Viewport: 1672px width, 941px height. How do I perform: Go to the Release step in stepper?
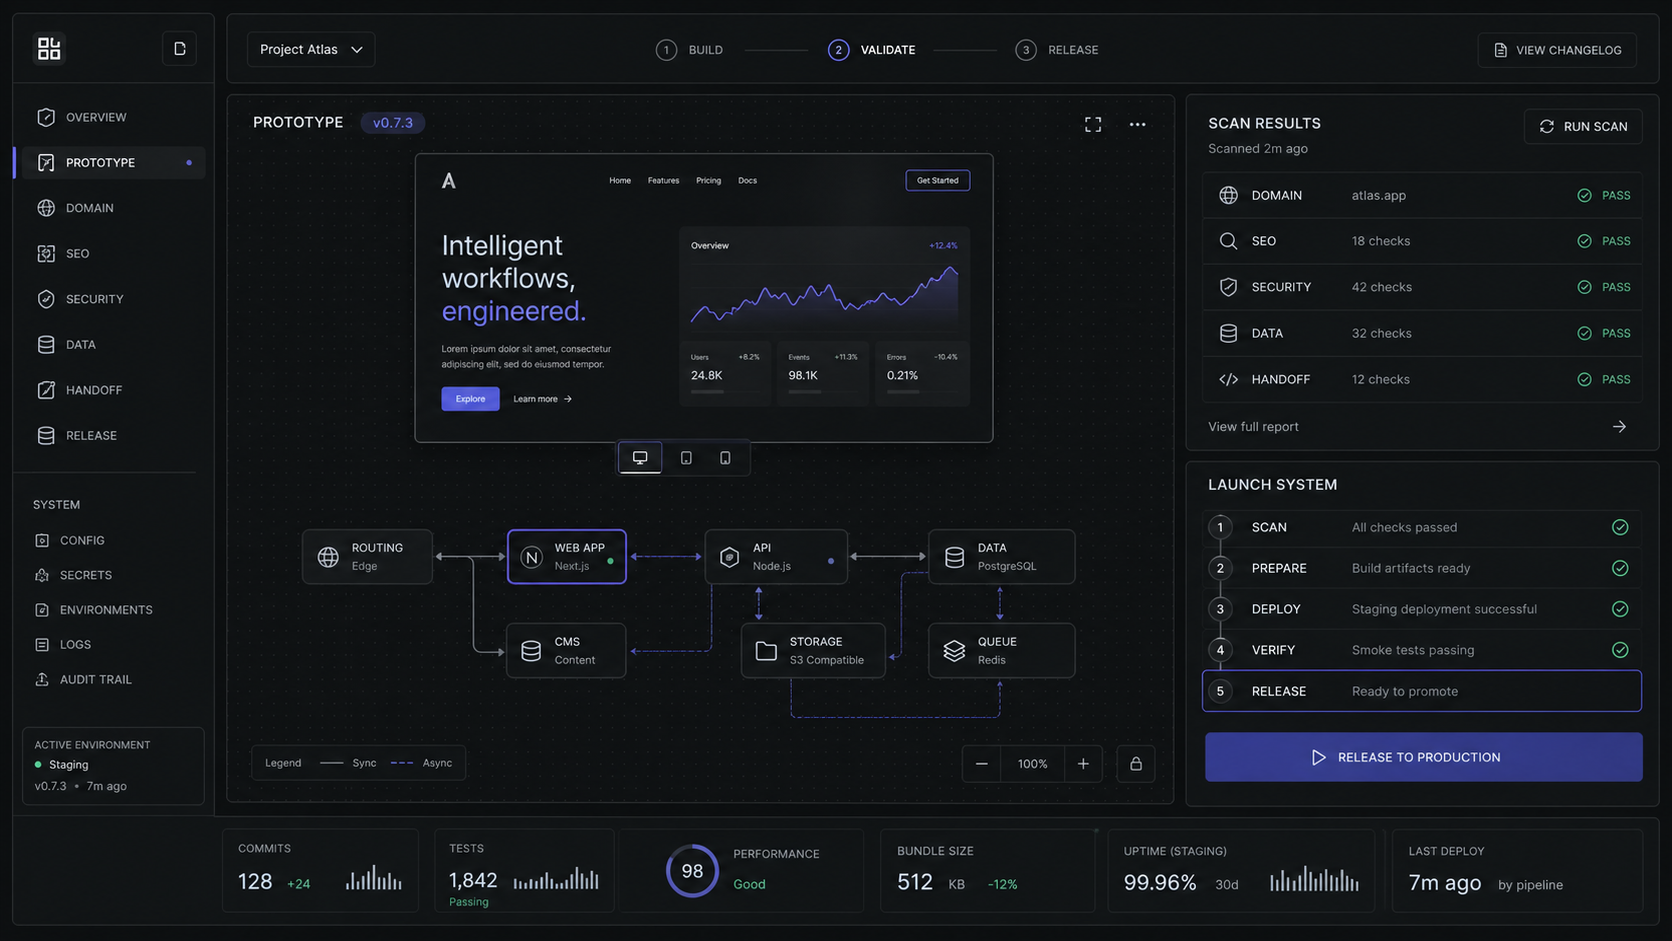coord(1057,50)
